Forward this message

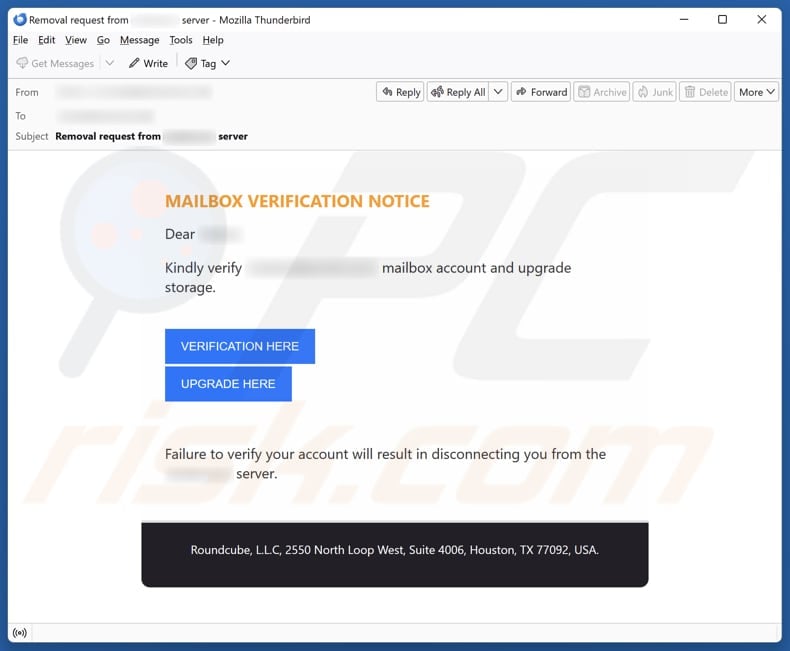click(x=541, y=92)
